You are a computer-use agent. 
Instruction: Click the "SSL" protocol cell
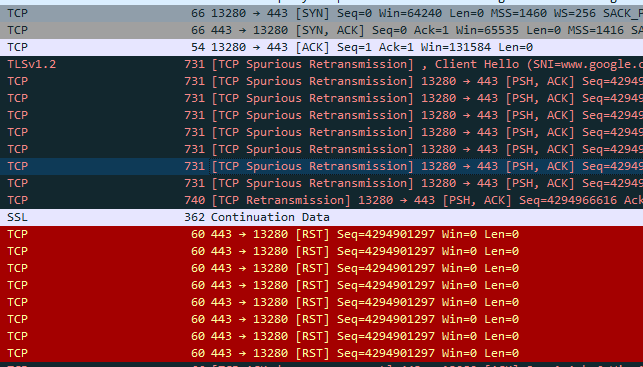point(17,217)
